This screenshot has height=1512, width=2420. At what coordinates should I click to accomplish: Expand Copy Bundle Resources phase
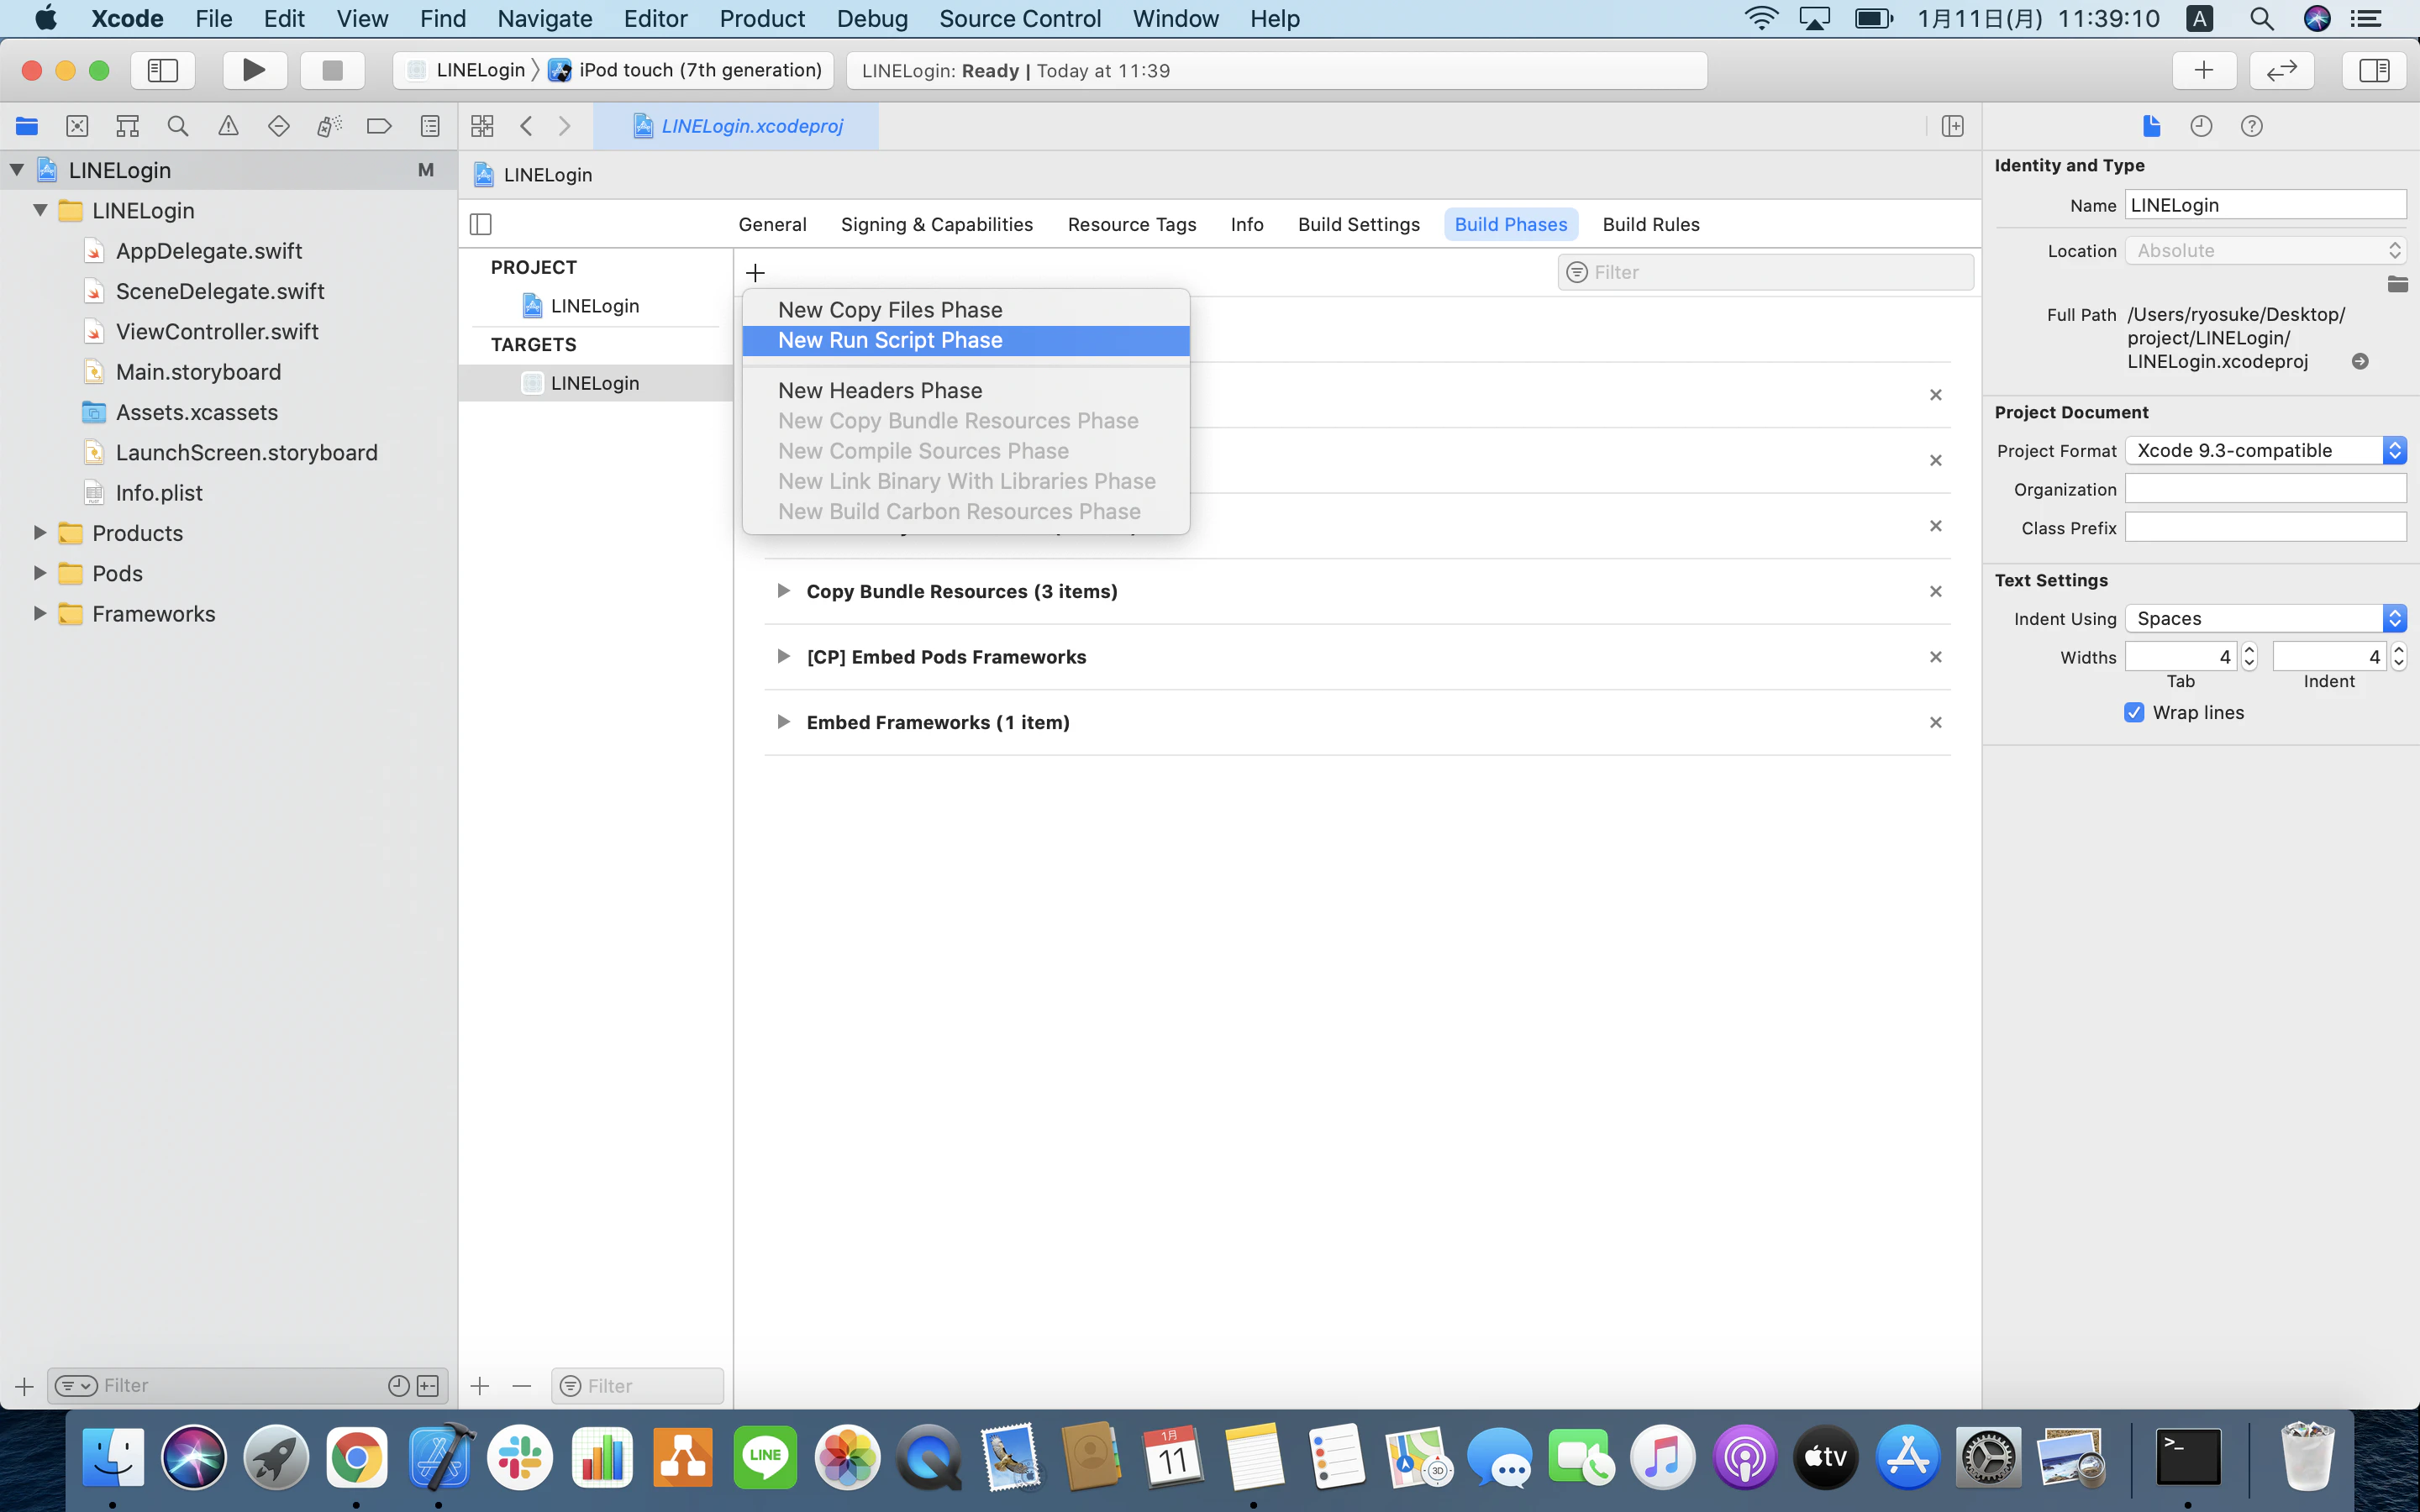pos(783,591)
